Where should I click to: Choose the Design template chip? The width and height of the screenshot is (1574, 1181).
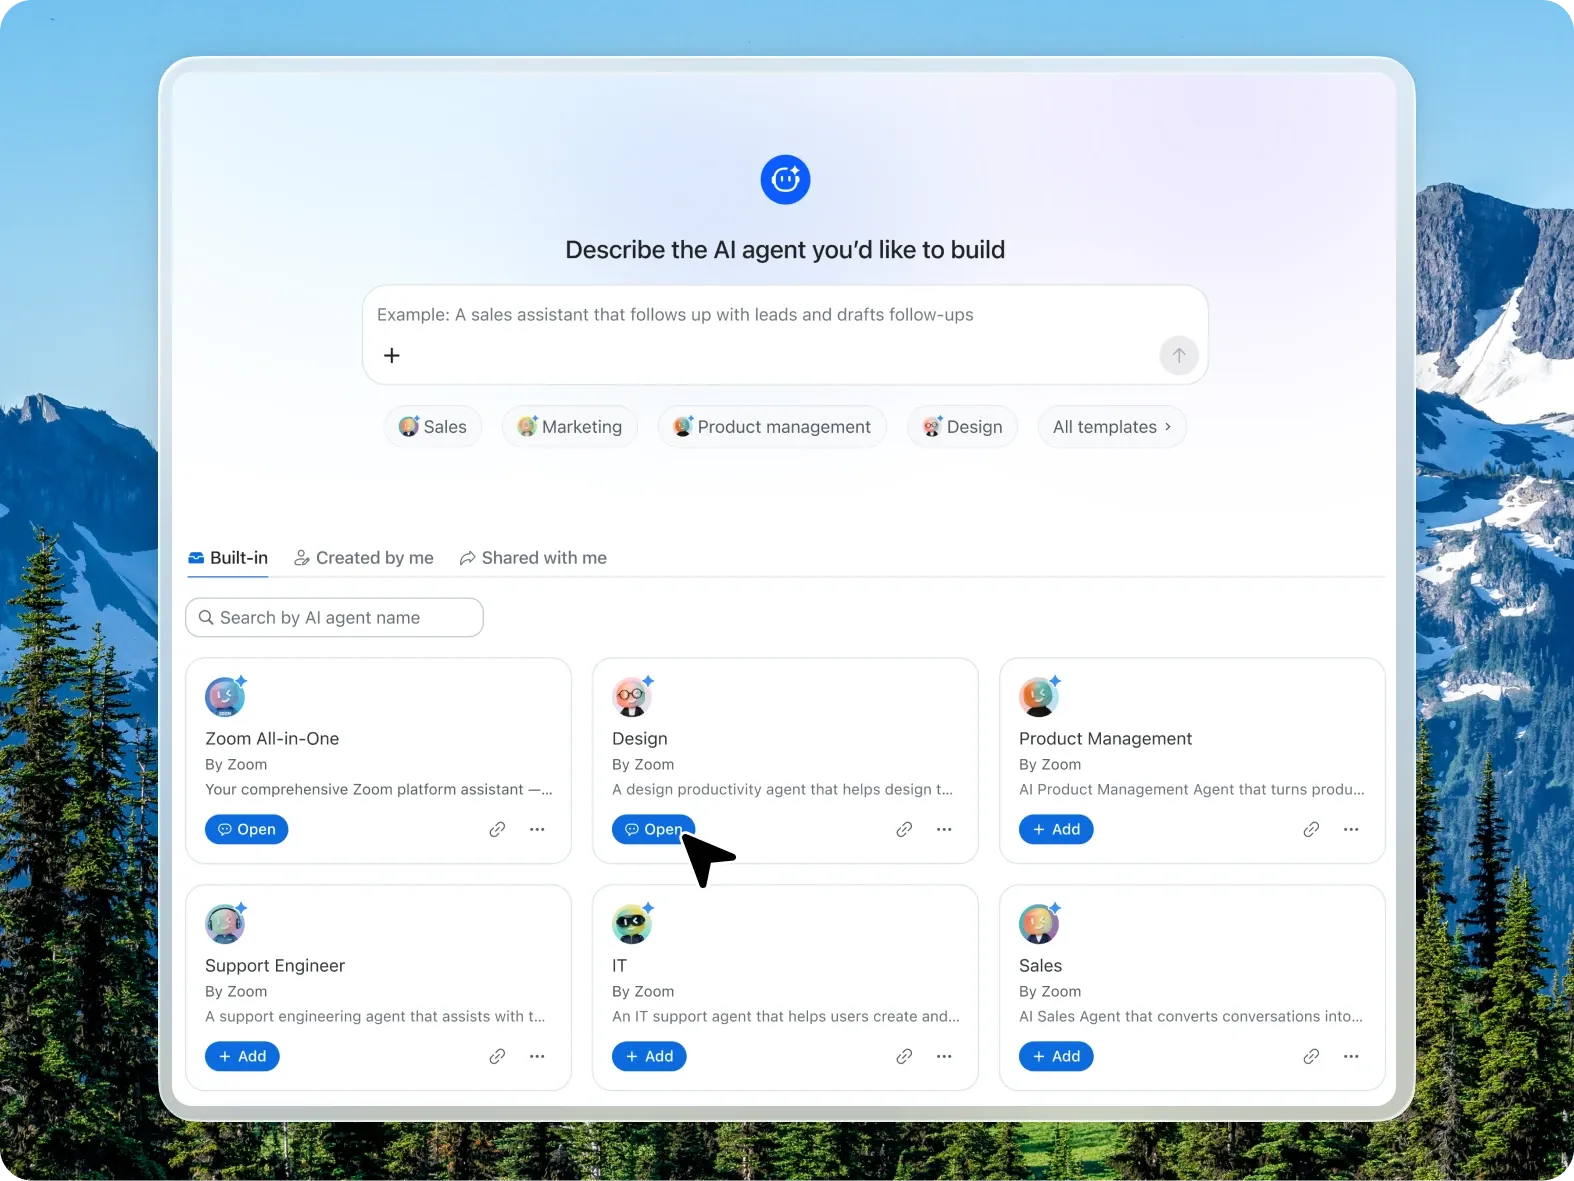tap(962, 427)
